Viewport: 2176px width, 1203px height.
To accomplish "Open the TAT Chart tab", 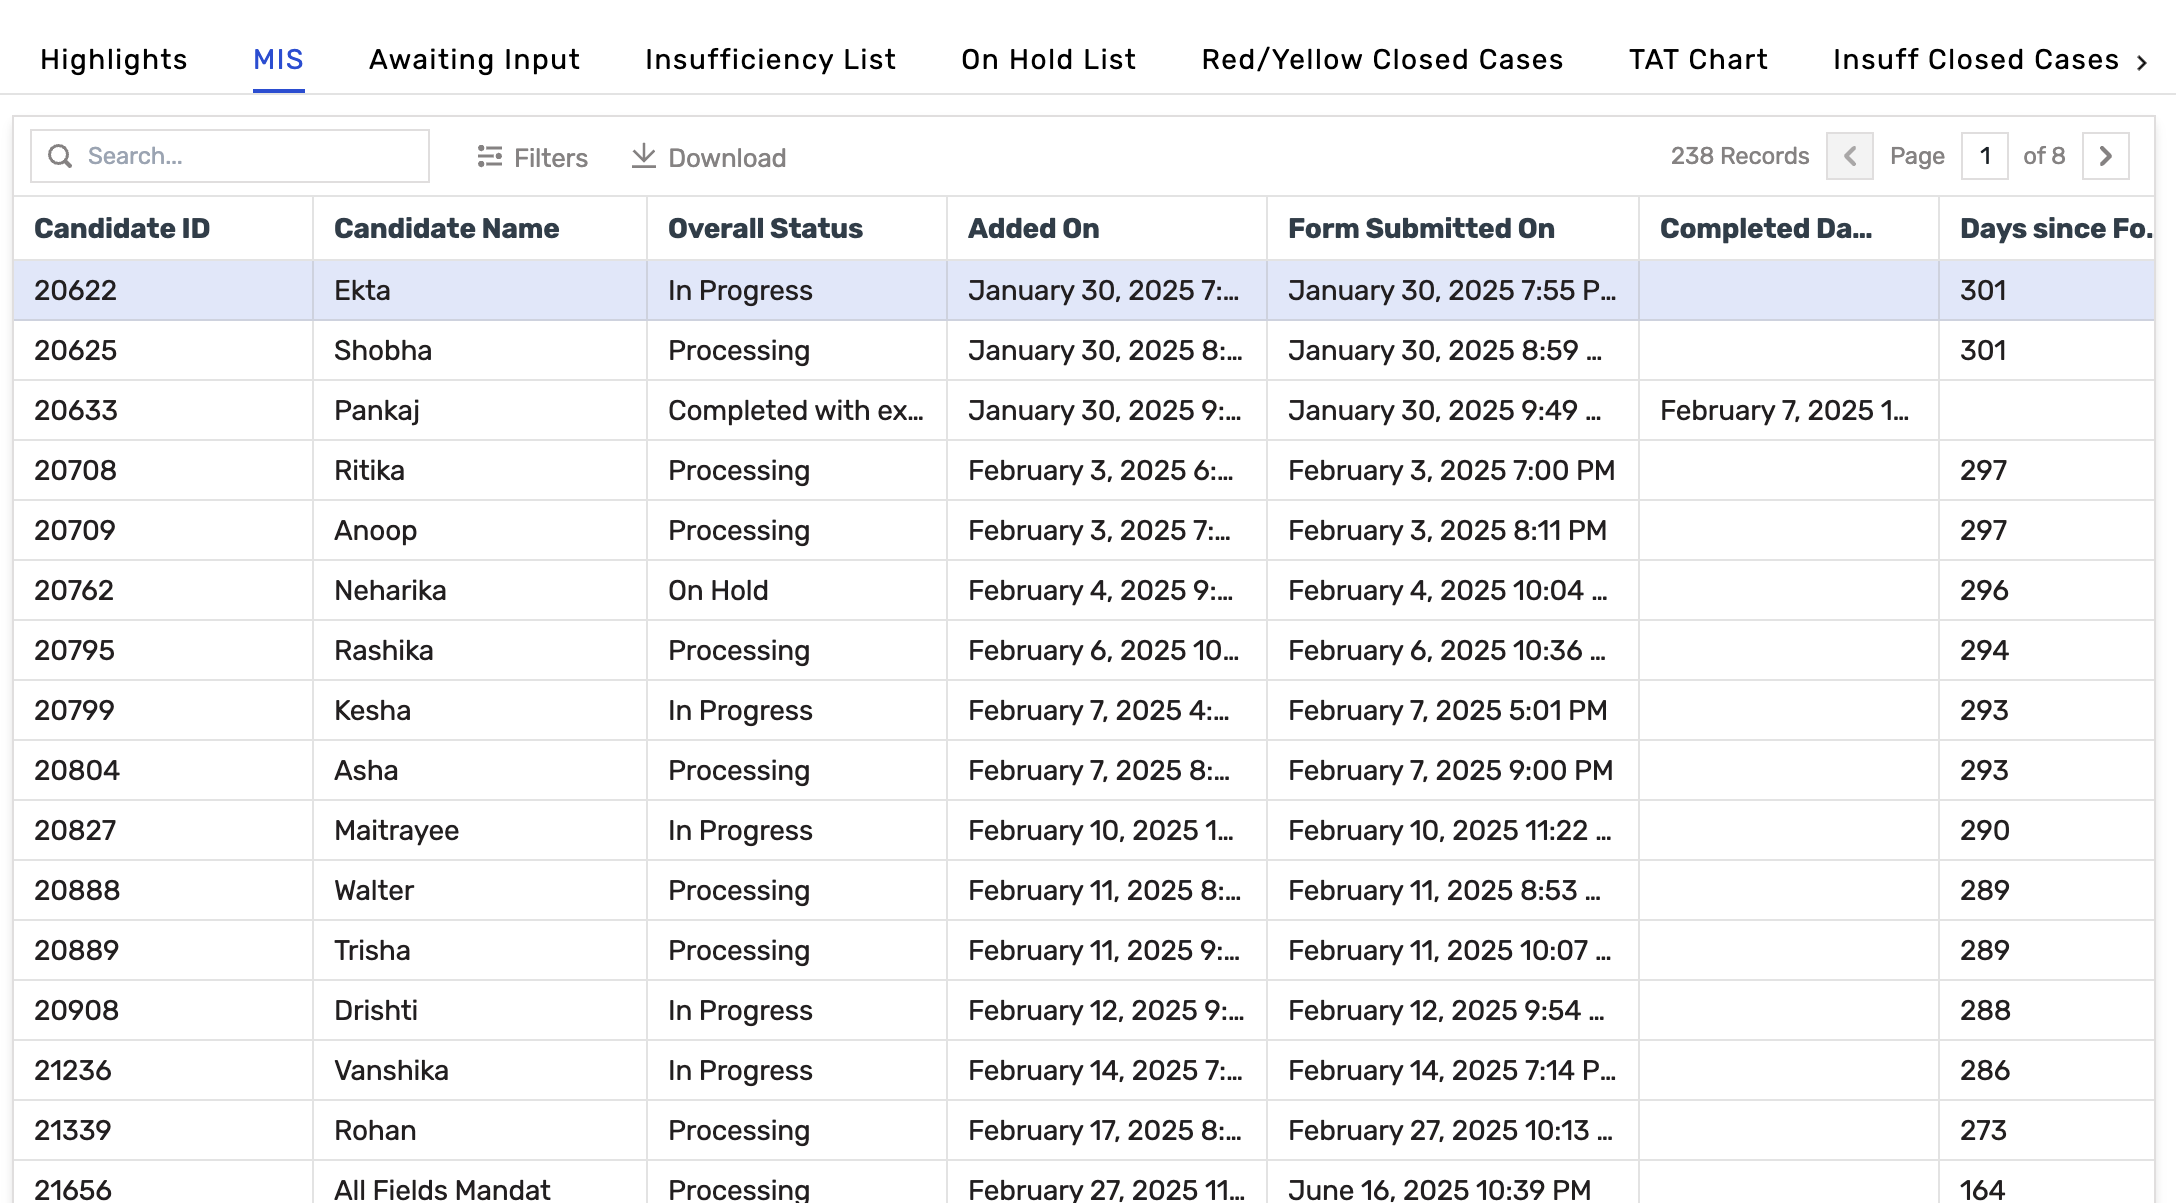I will 1698,60.
